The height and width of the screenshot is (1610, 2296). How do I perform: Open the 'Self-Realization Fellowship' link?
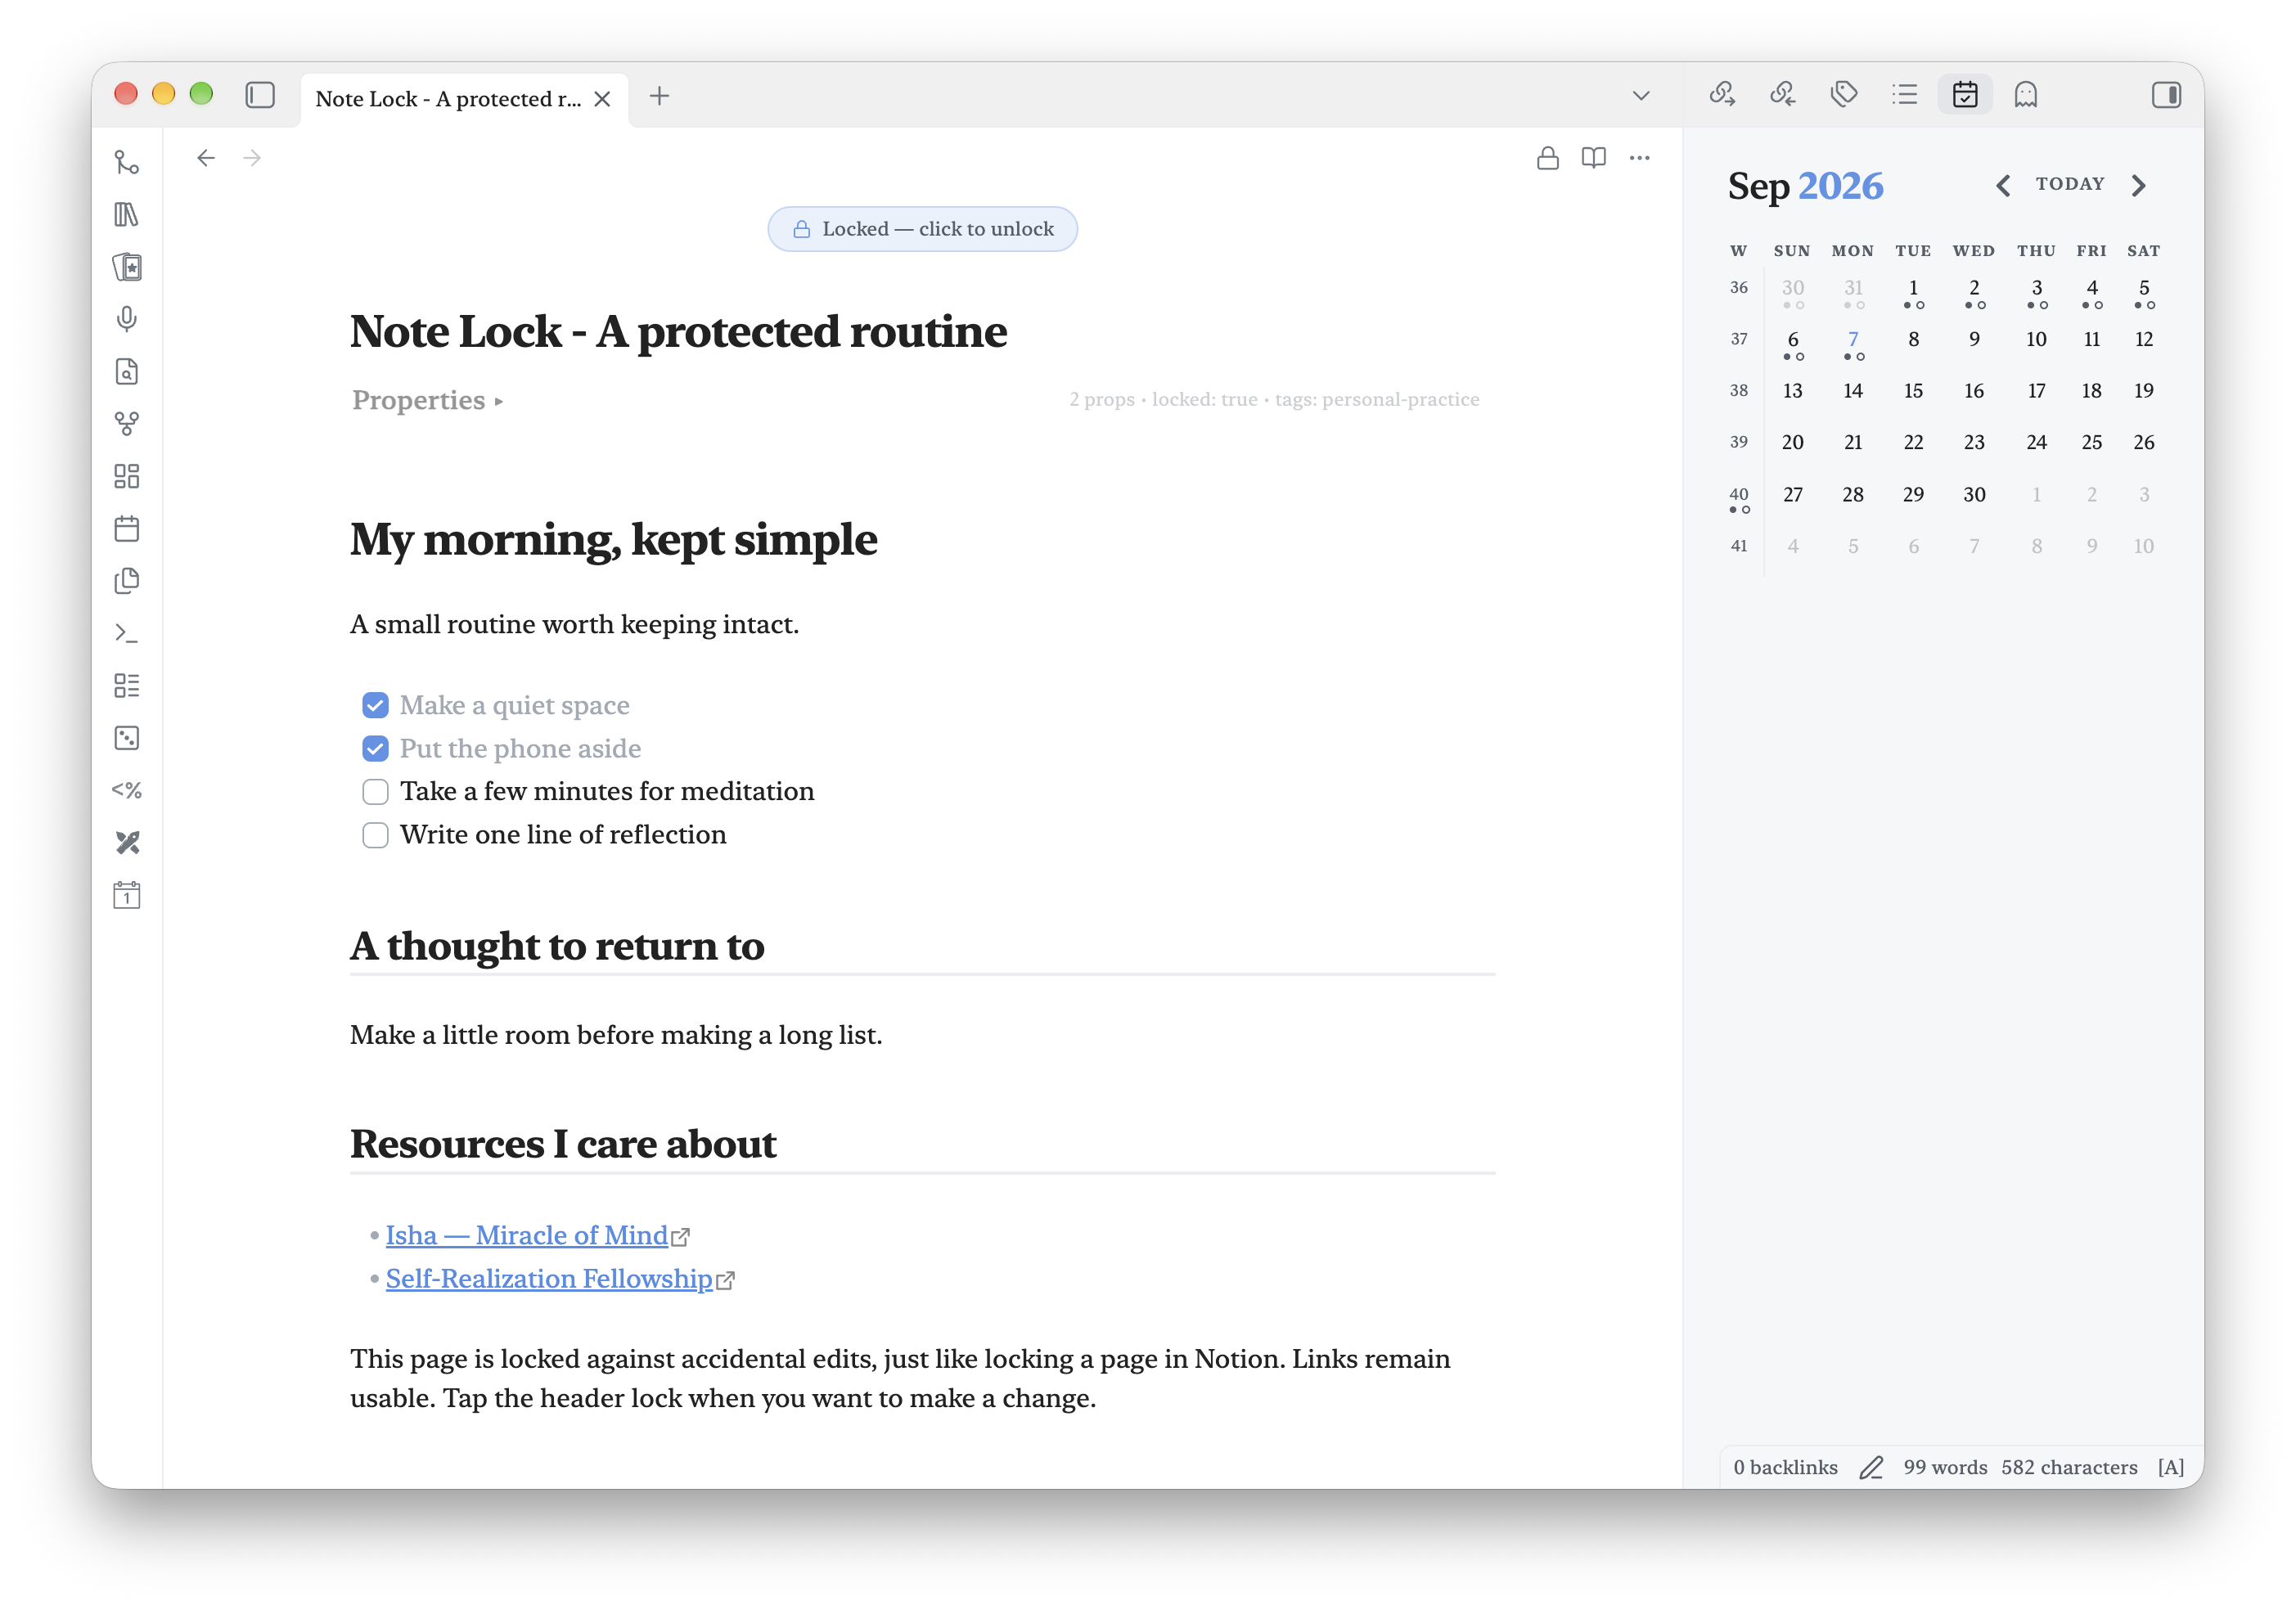point(549,1279)
